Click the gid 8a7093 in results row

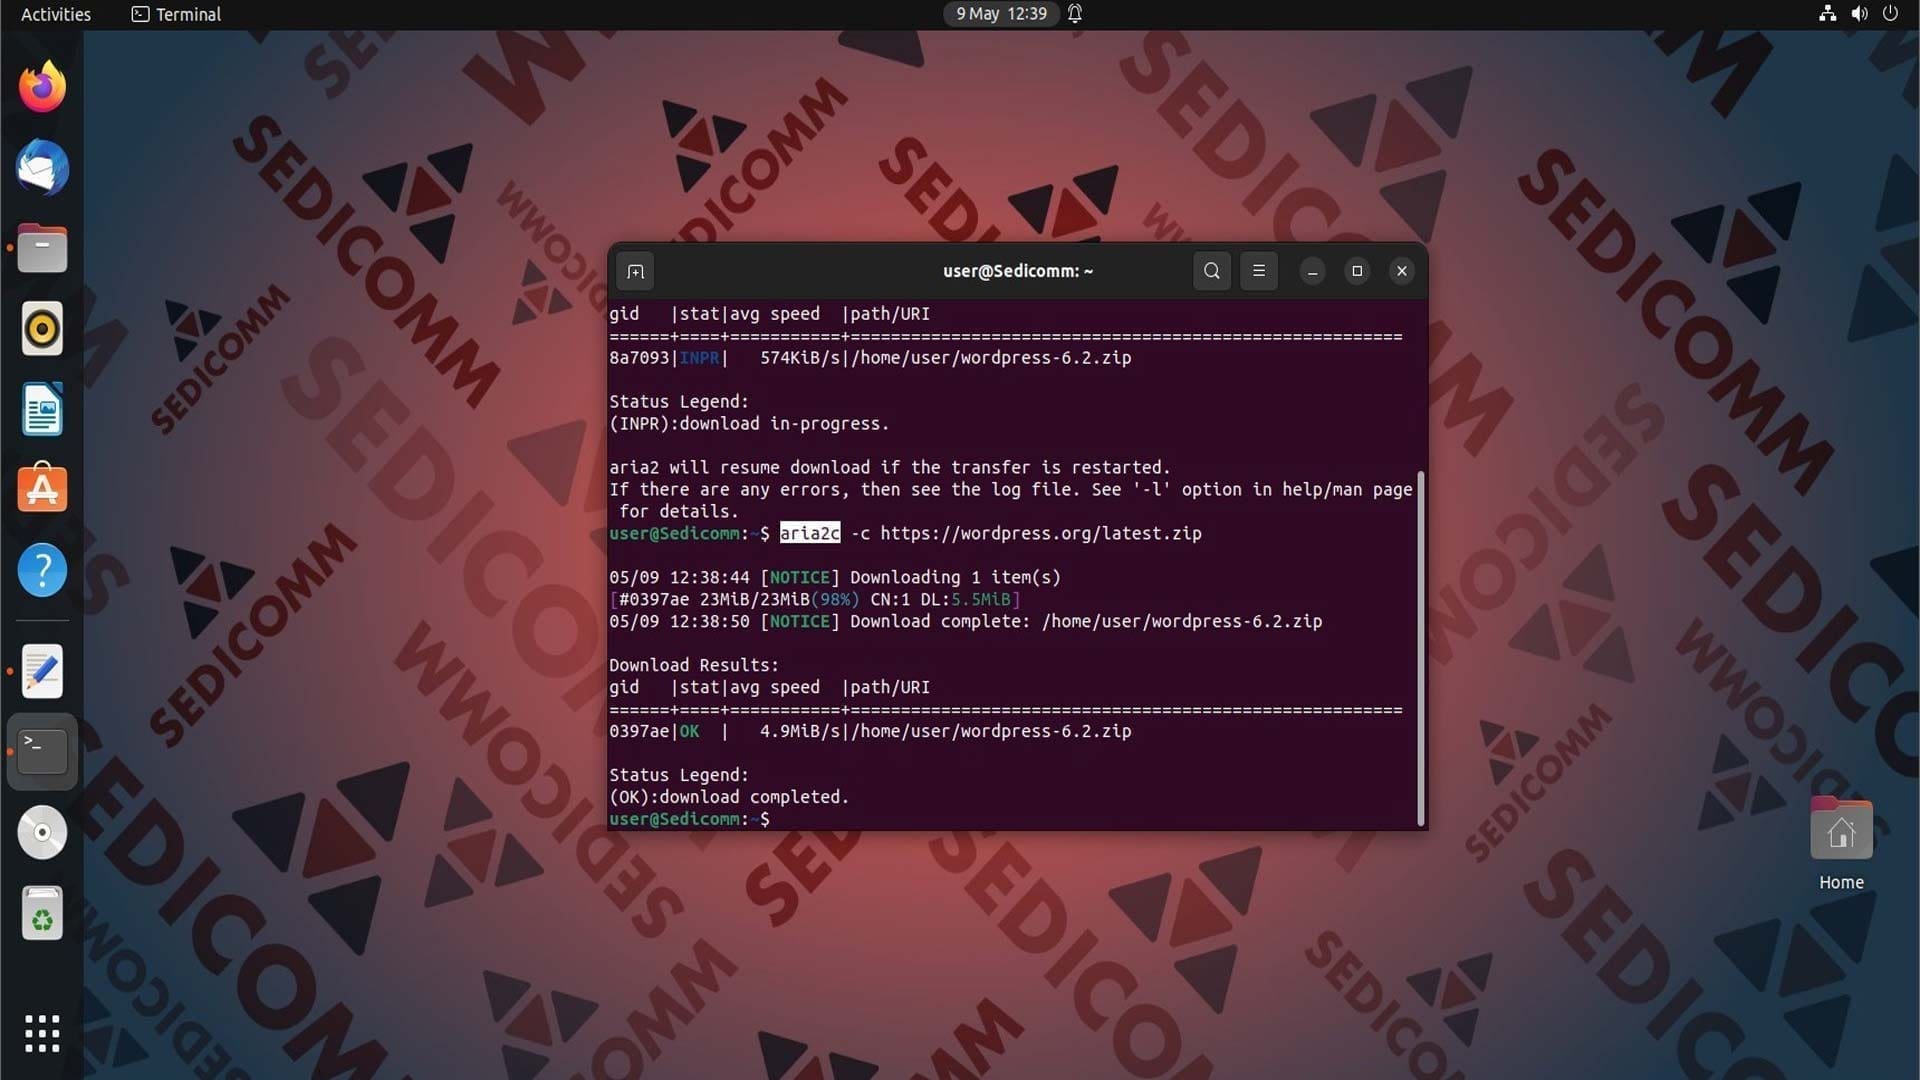639,357
